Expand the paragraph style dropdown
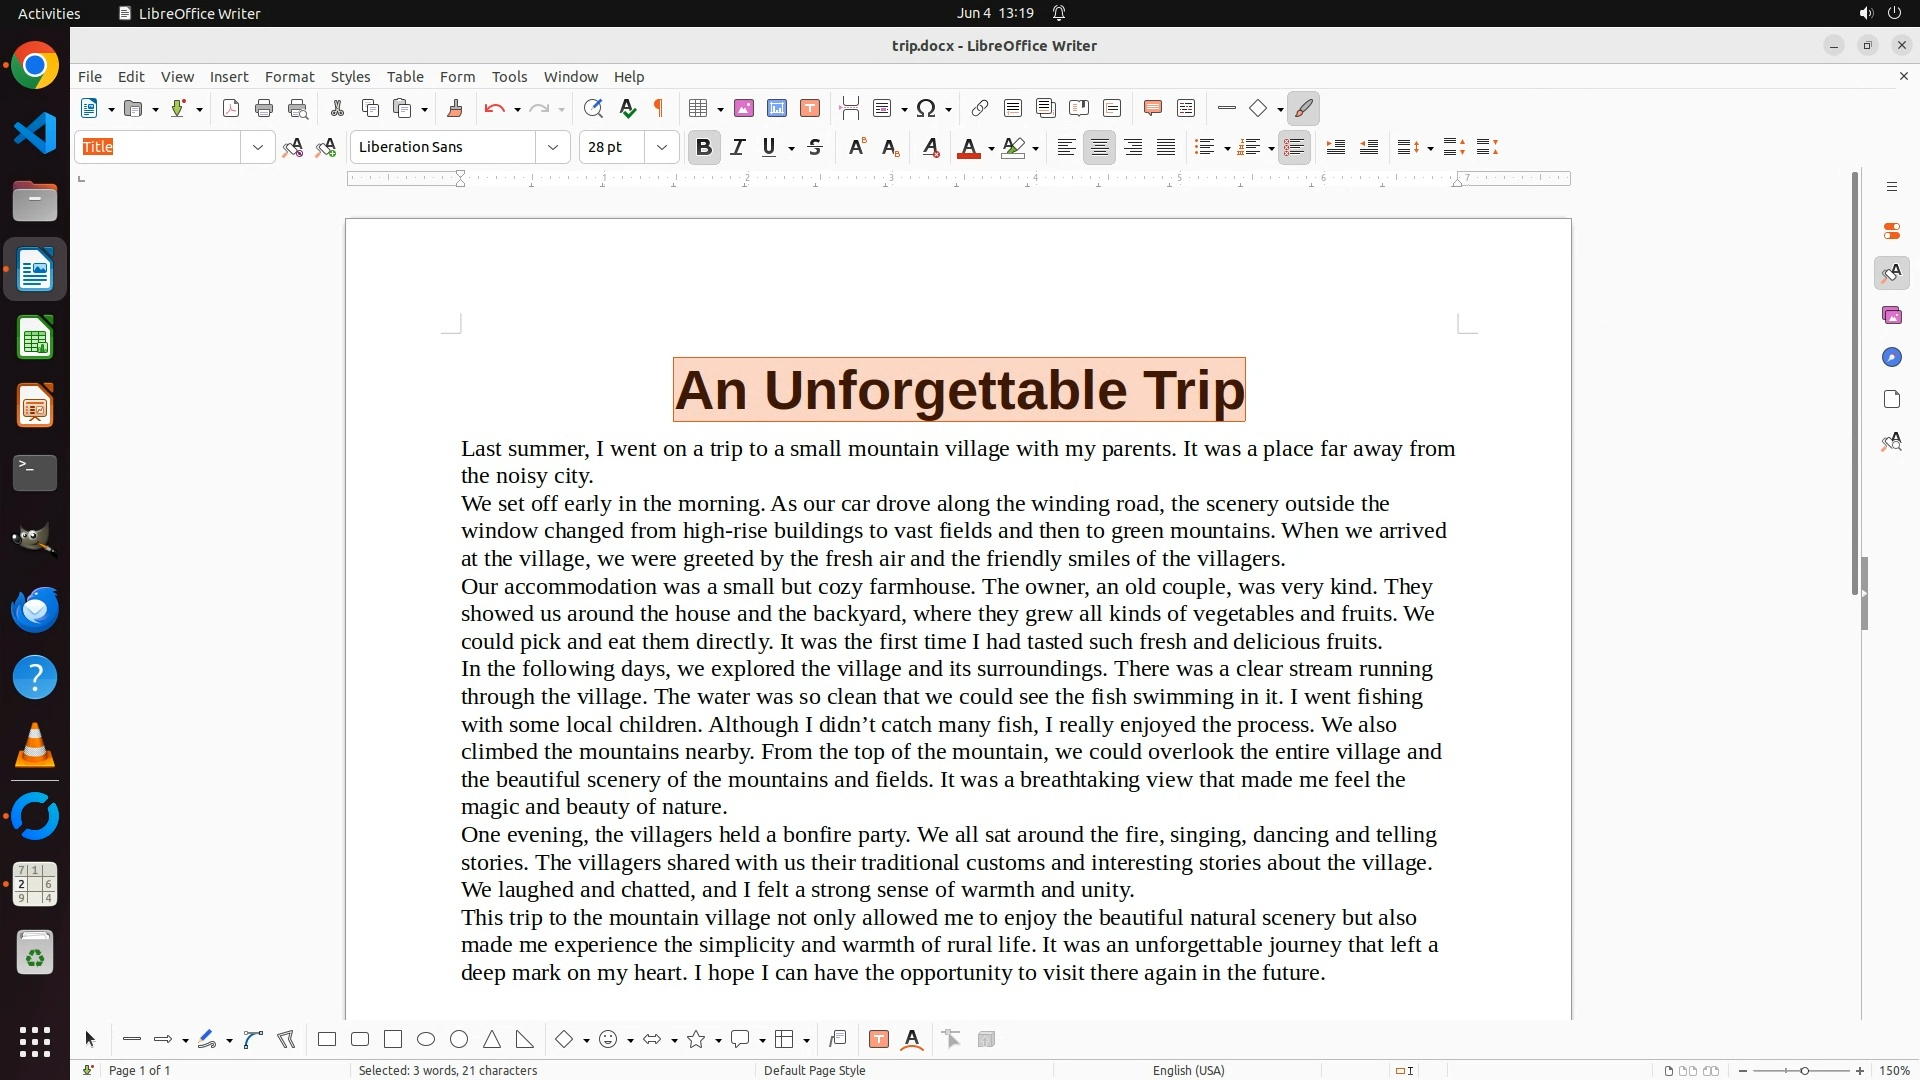 258,148
